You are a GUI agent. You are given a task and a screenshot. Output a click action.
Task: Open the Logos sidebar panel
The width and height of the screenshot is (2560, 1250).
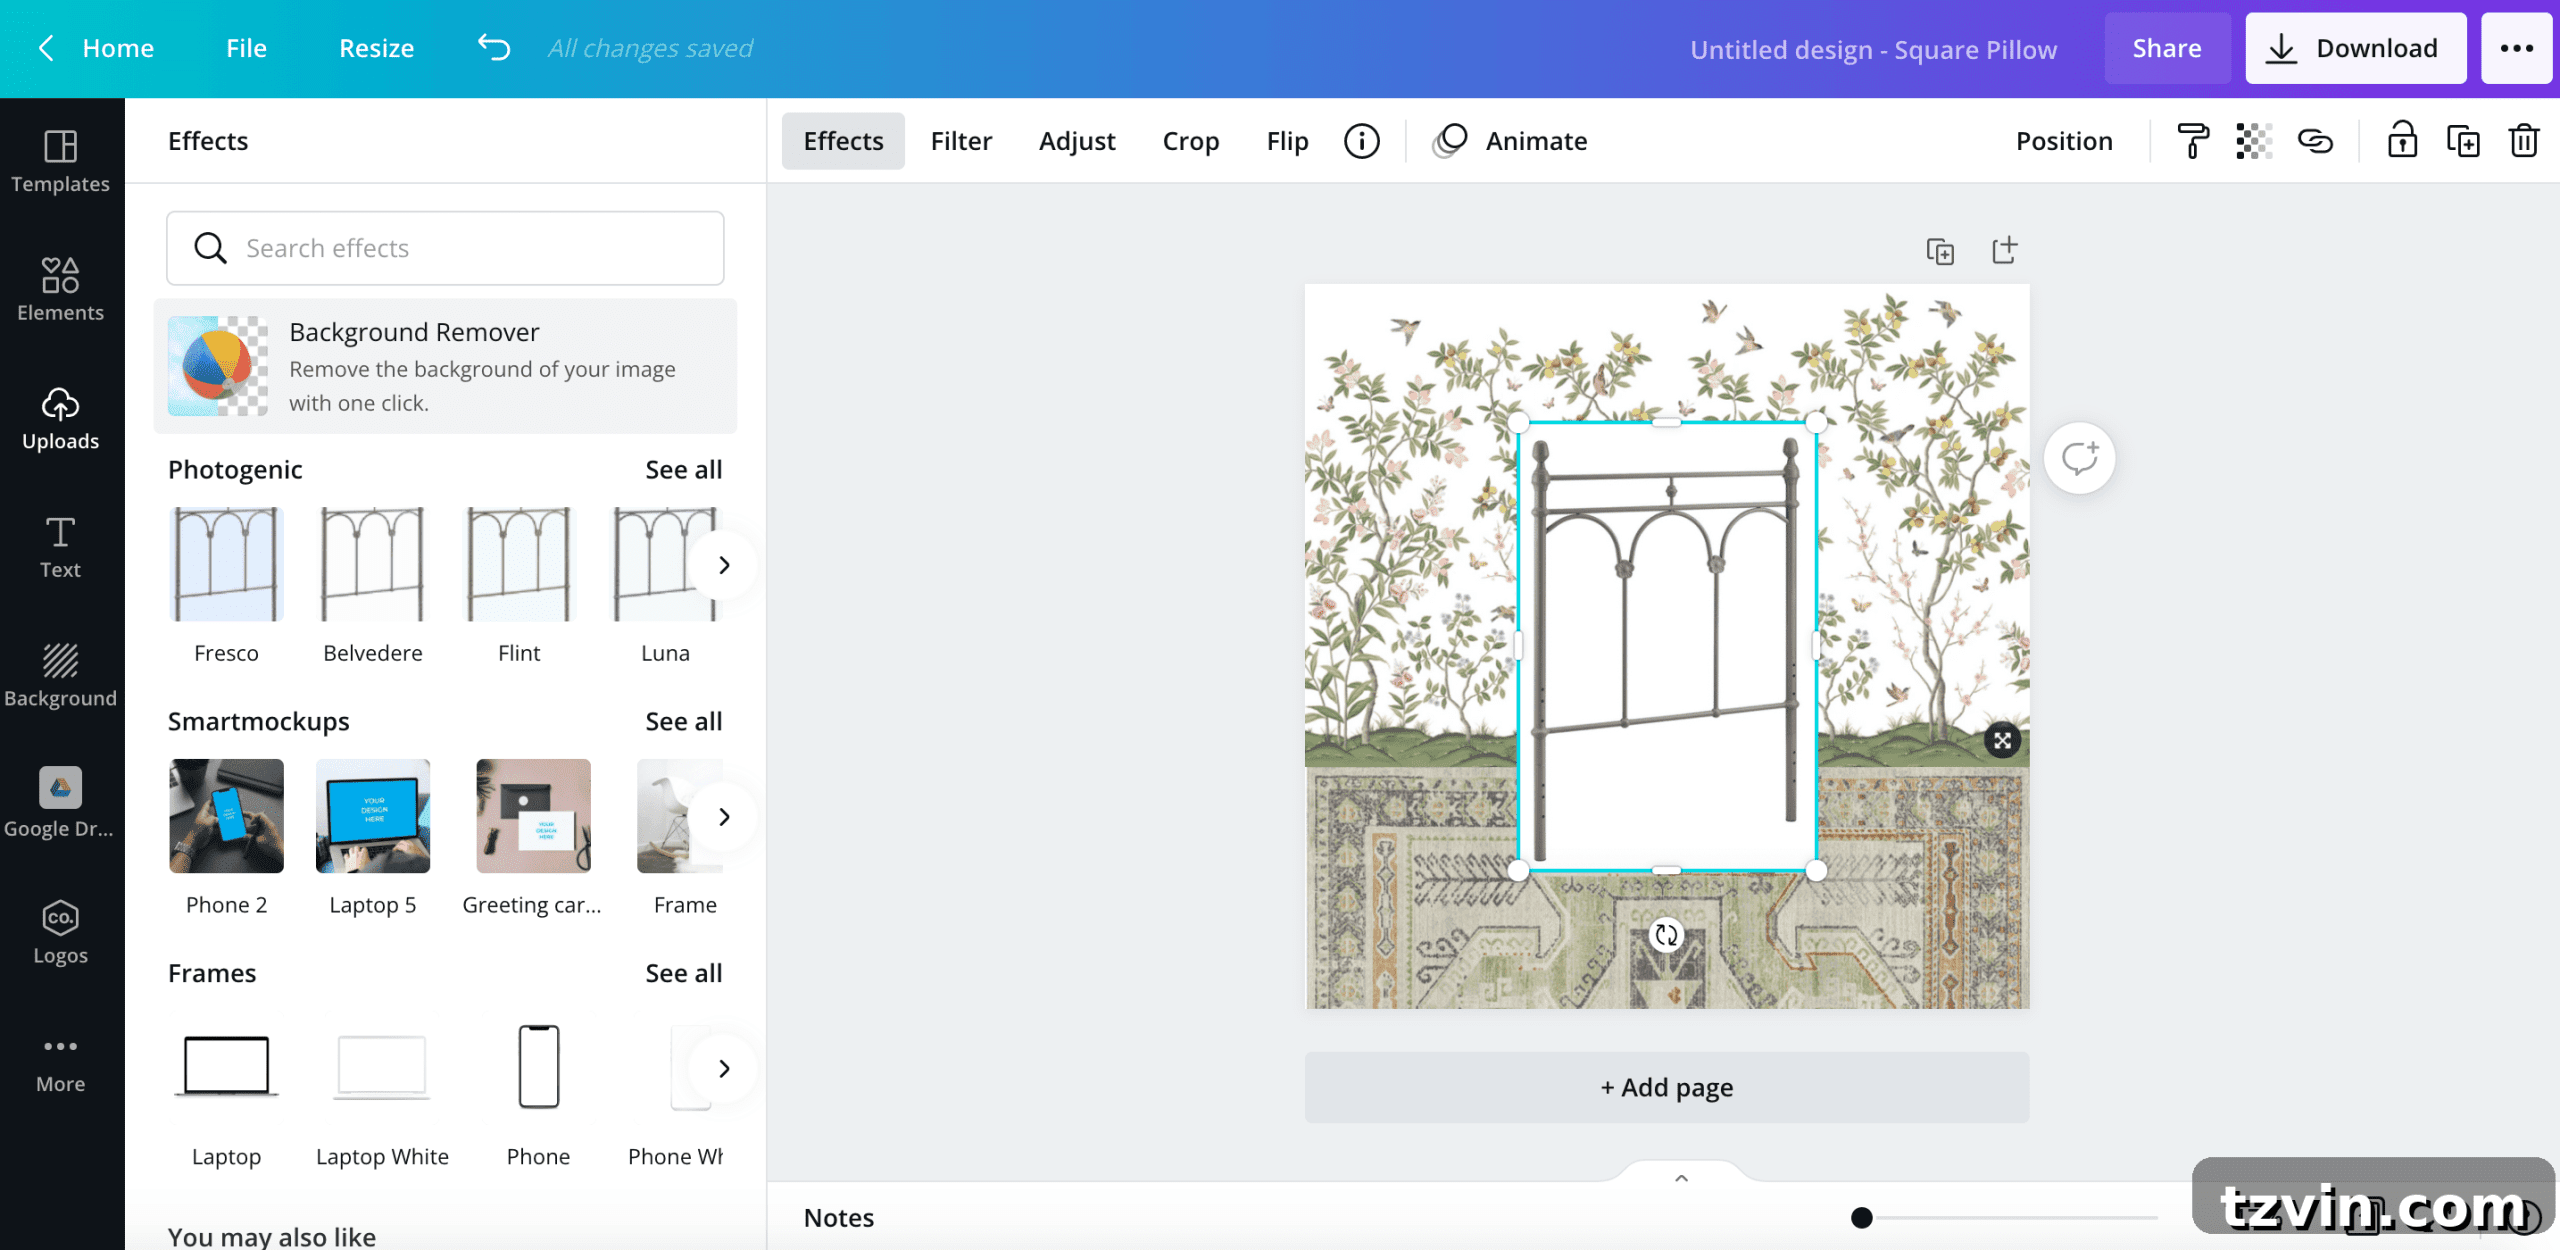(60, 932)
